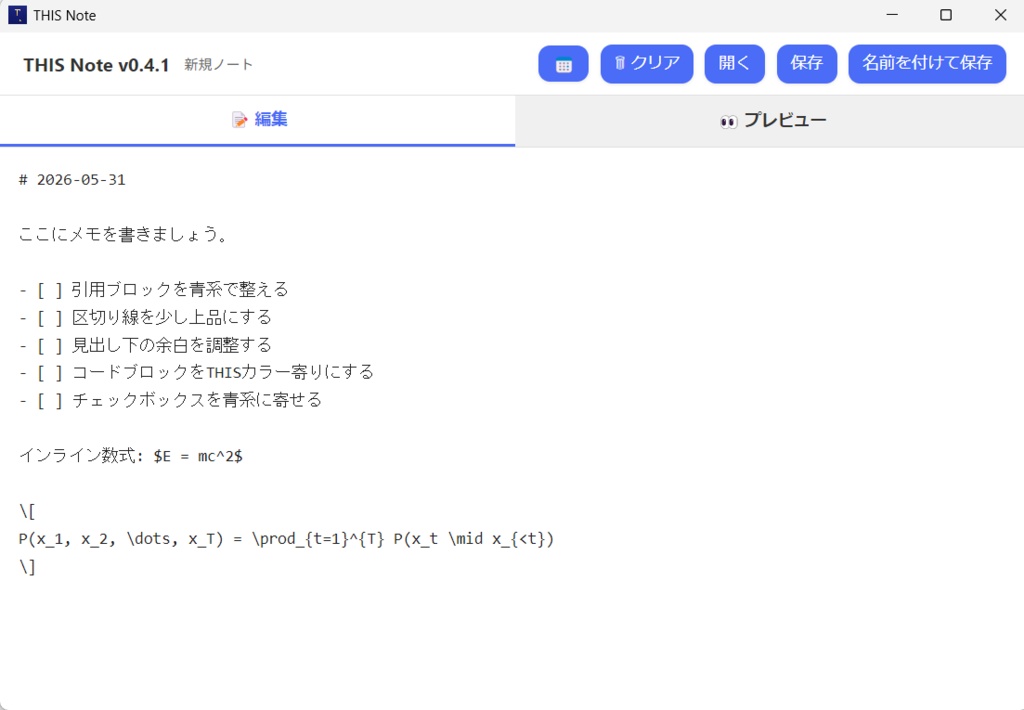1024x710 pixels.
Task: Click the task line チェックボックスを青系に寄せる
Action: 170,400
